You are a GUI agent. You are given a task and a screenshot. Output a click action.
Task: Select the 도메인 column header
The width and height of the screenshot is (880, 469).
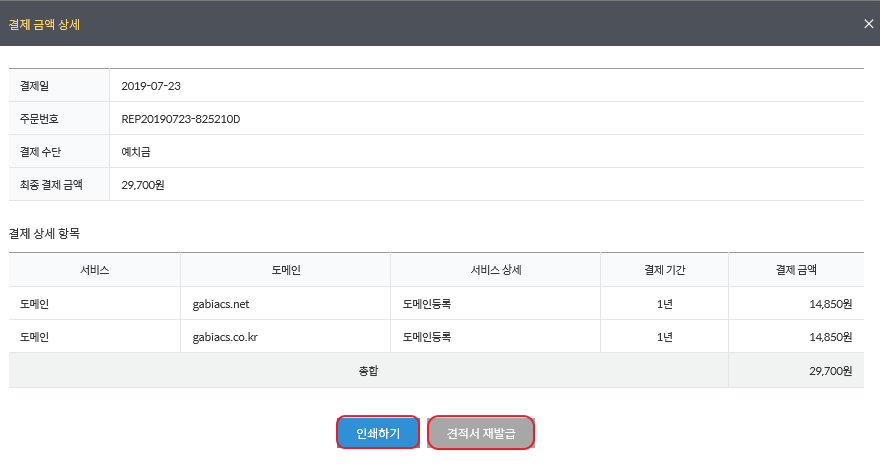pyautogui.click(x=286, y=270)
